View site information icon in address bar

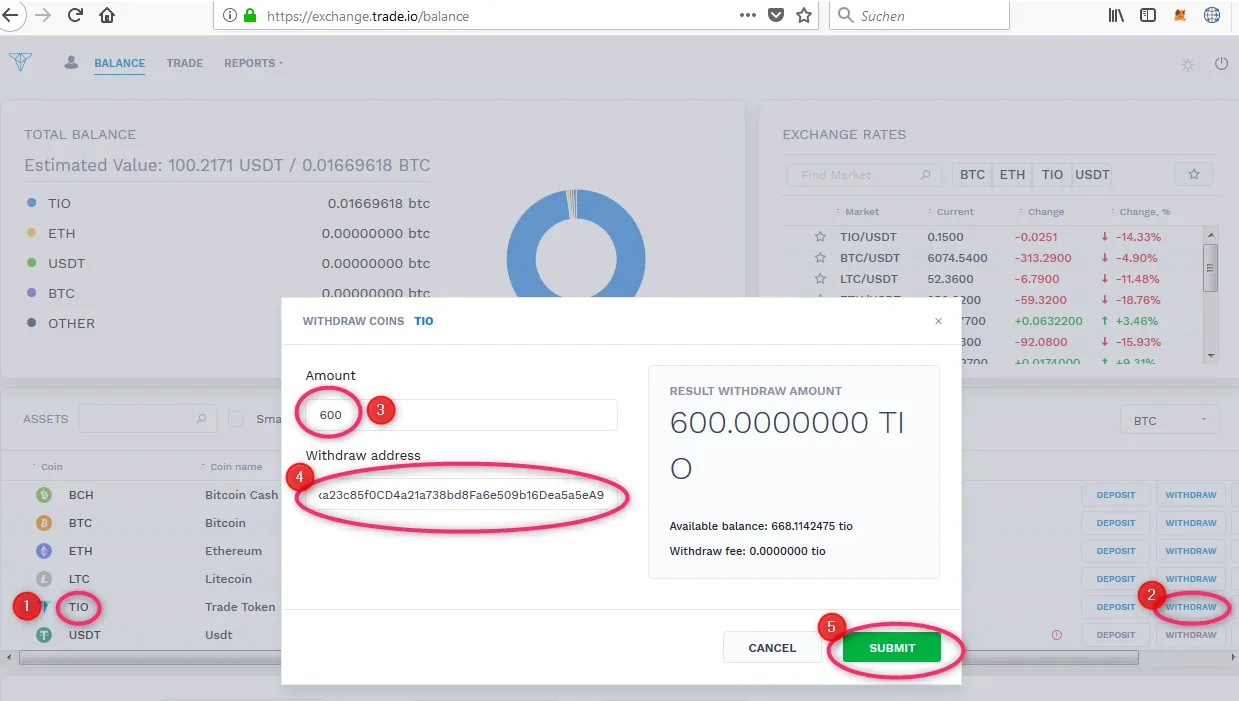pyautogui.click(x=230, y=16)
